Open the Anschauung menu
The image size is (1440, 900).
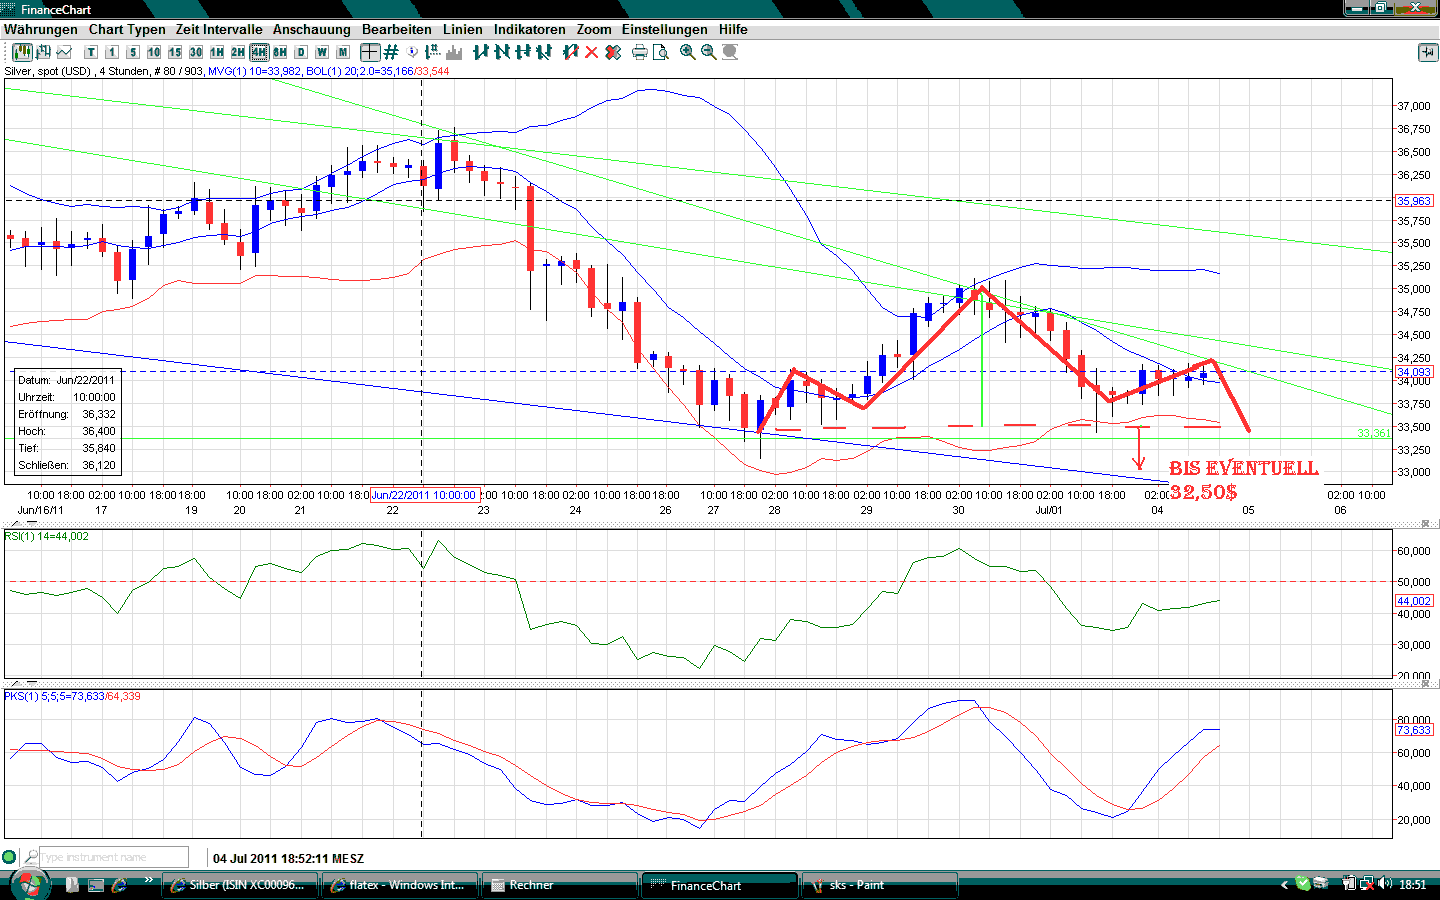click(x=312, y=30)
